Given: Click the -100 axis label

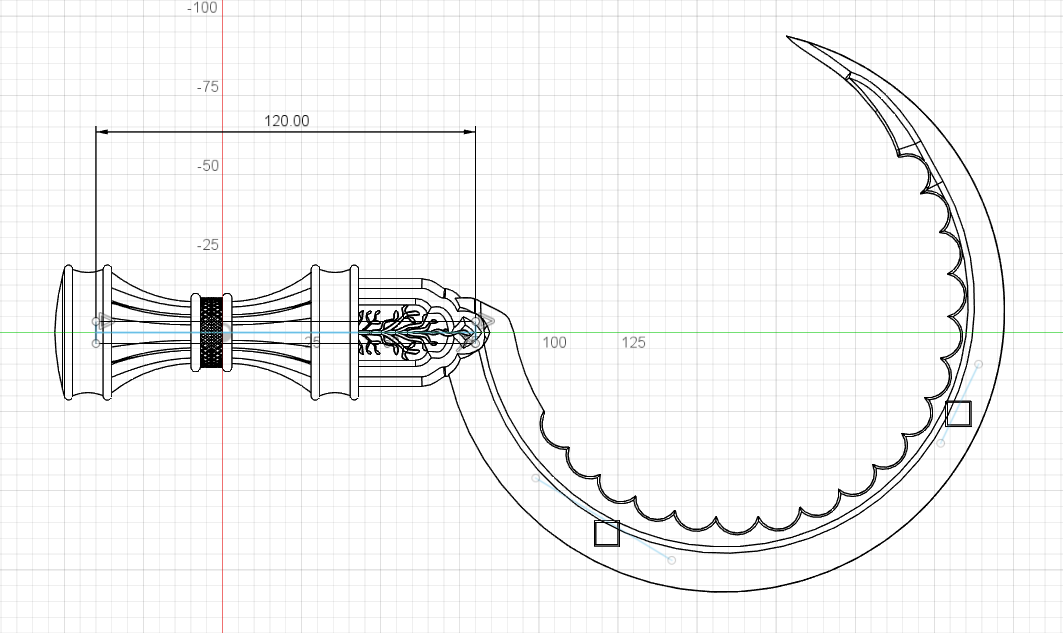Looking at the screenshot, I should [x=202, y=7].
